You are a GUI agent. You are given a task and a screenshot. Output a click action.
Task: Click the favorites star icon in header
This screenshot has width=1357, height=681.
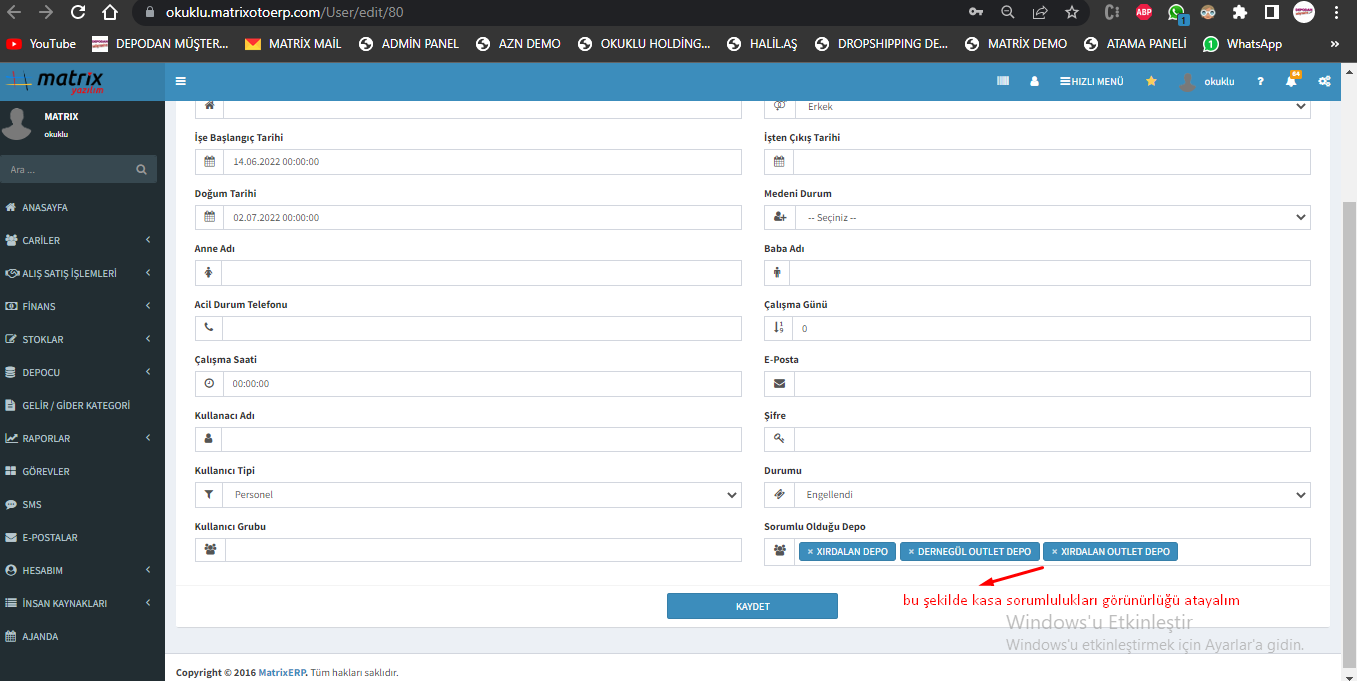1151,81
